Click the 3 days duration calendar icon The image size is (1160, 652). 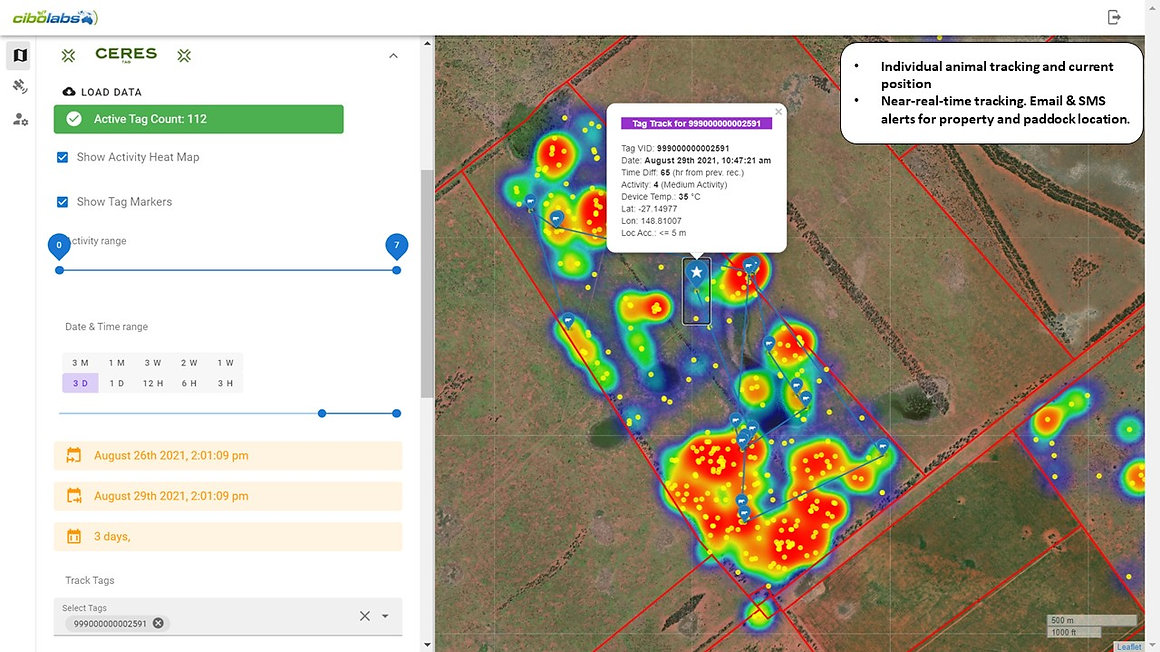[x=73, y=537]
